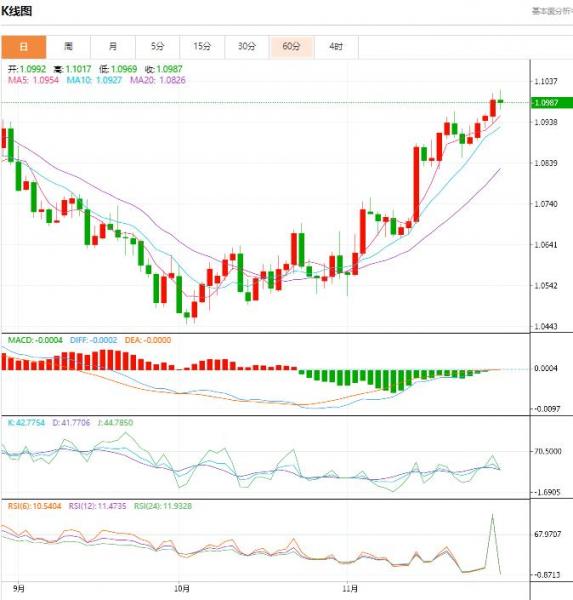Image resolution: width=573 pixels, height=600 pixels.
Task: Switch to the 周 weekly tab
Action: (x=68, y=47)
